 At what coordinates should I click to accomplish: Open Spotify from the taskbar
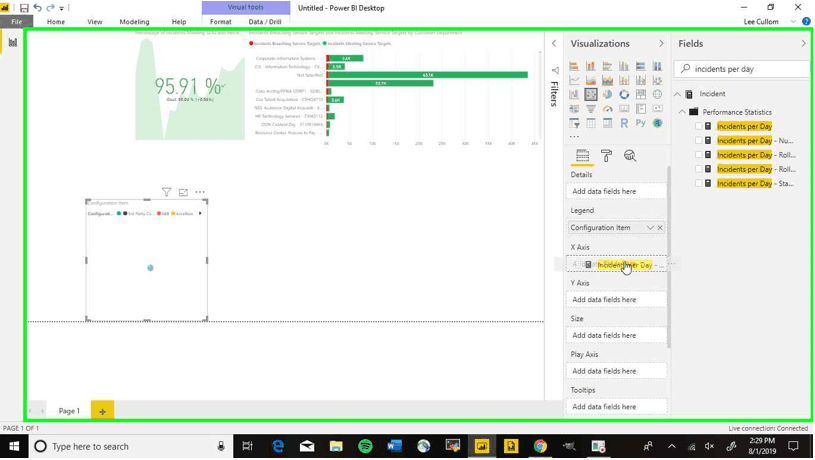(365, 446)
